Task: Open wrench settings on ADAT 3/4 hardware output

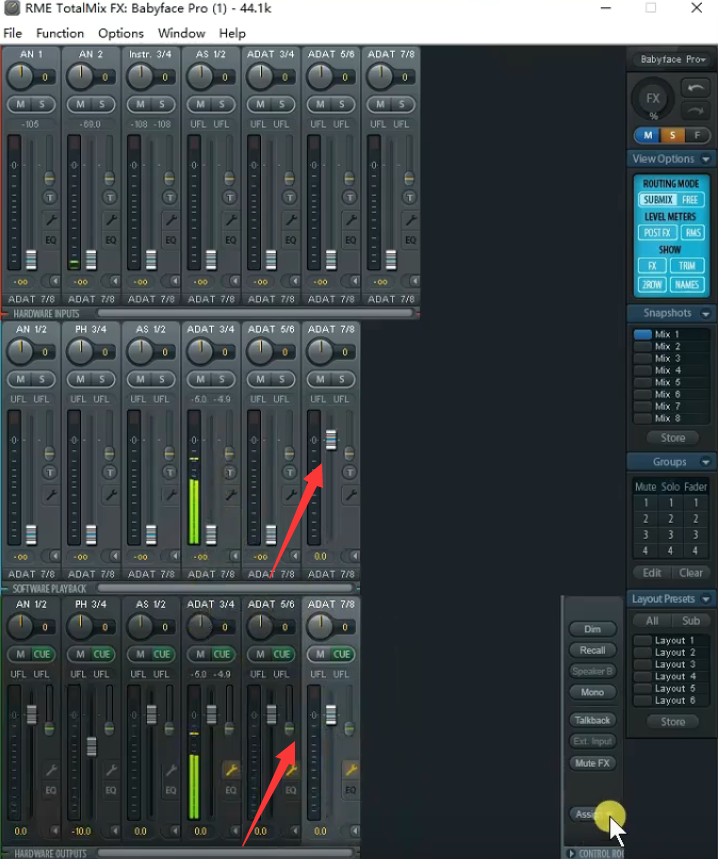Action: point(230,769)
